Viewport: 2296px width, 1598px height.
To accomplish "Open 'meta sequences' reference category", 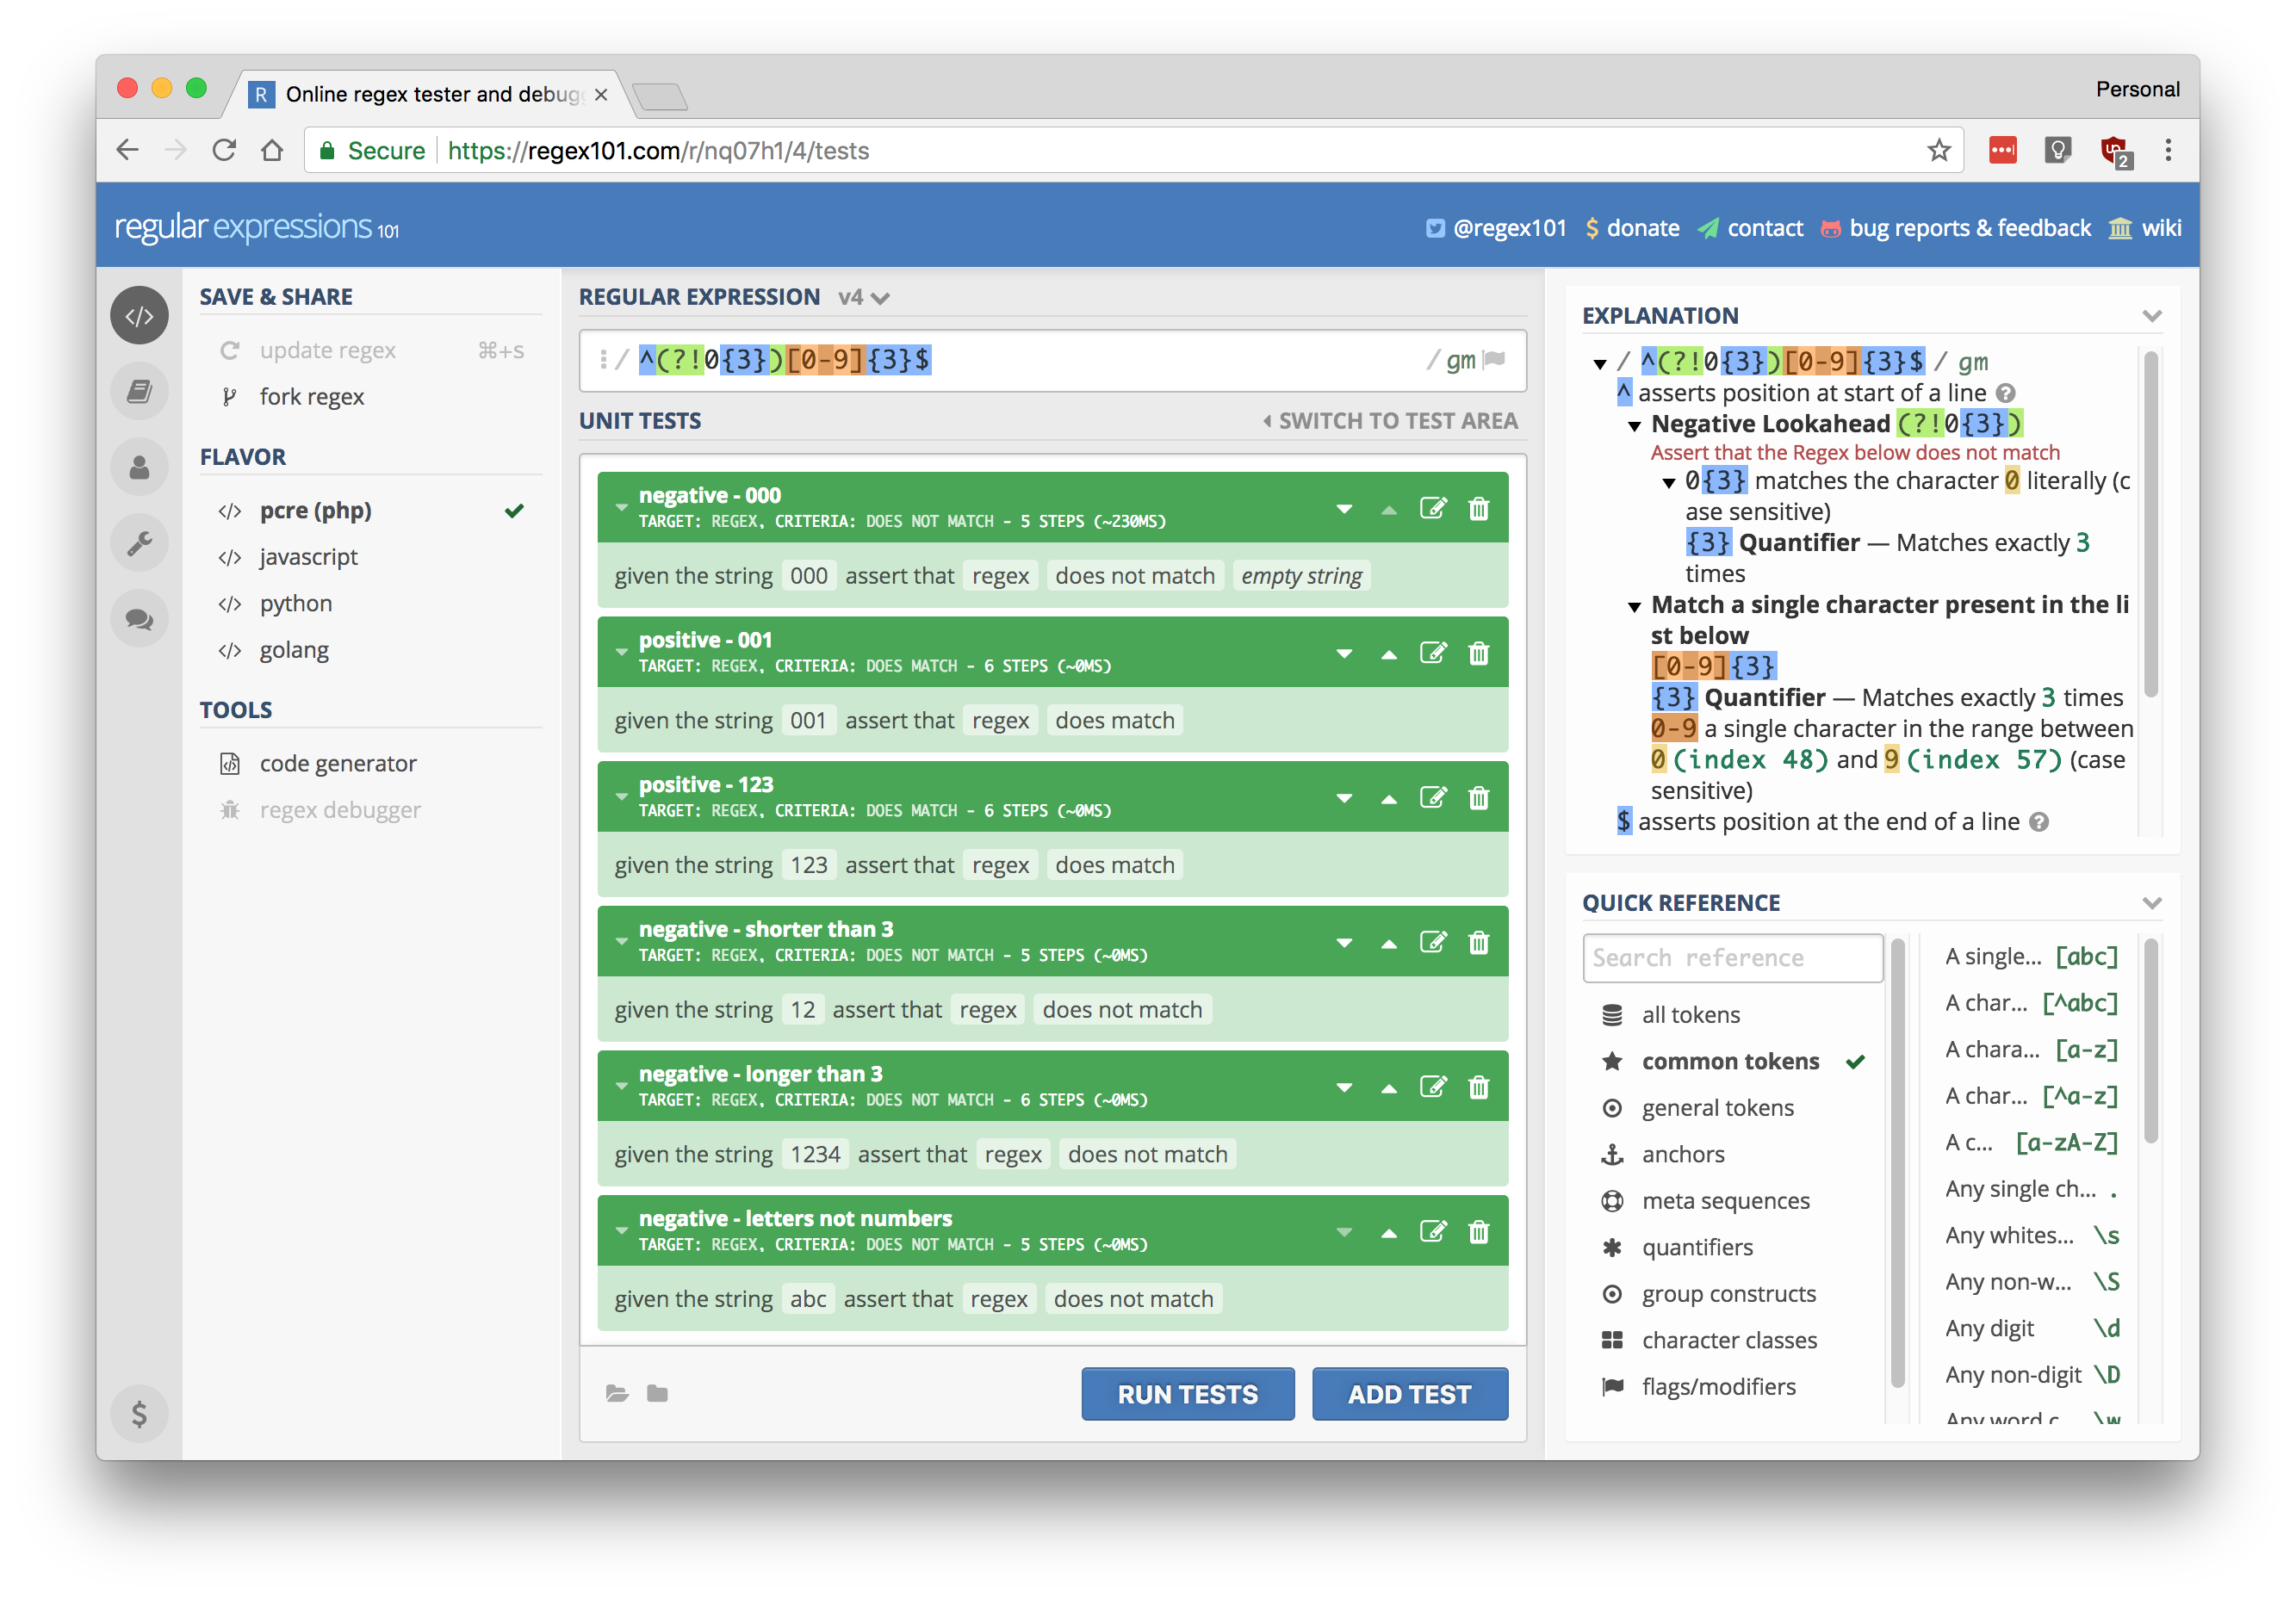I will click(x=1733, y=1201).
